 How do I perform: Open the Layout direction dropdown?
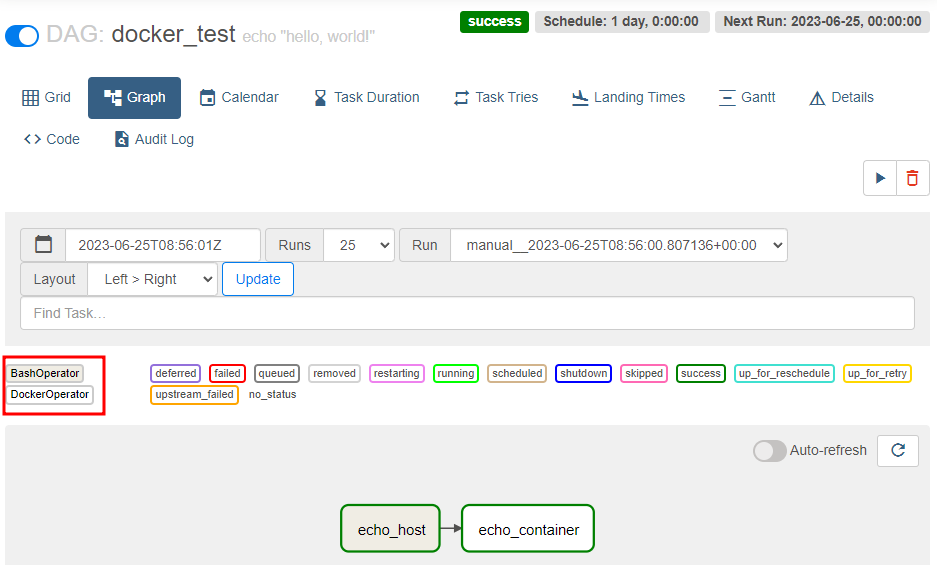[152, 279]
